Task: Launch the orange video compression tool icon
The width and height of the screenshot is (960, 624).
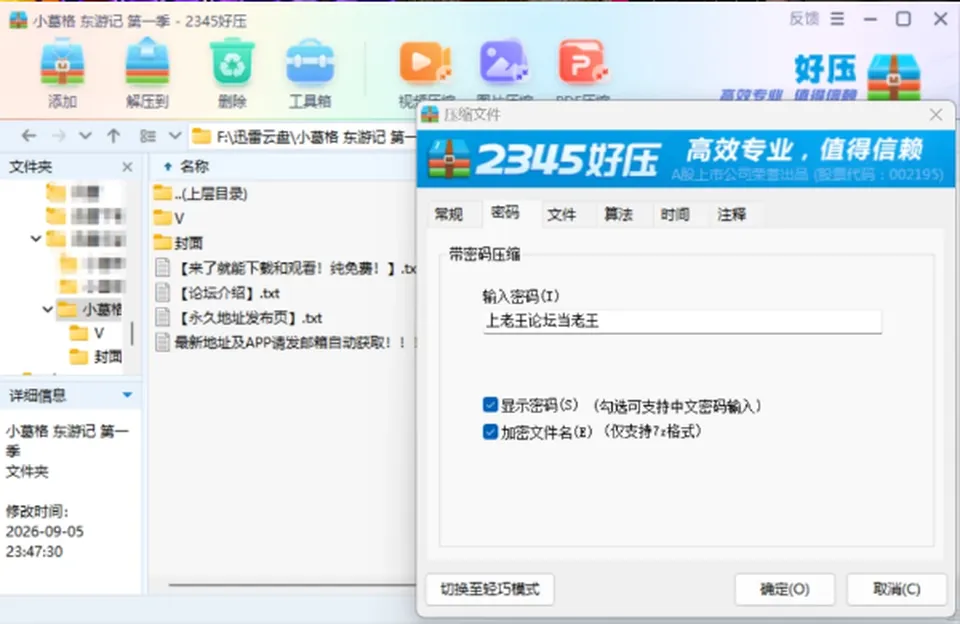Action: (426, 62)
